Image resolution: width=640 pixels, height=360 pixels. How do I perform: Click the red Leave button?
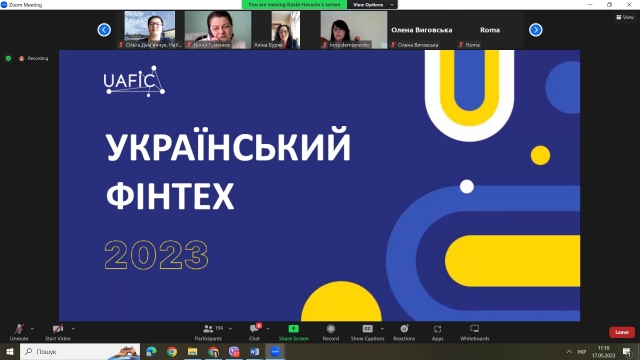622,332
